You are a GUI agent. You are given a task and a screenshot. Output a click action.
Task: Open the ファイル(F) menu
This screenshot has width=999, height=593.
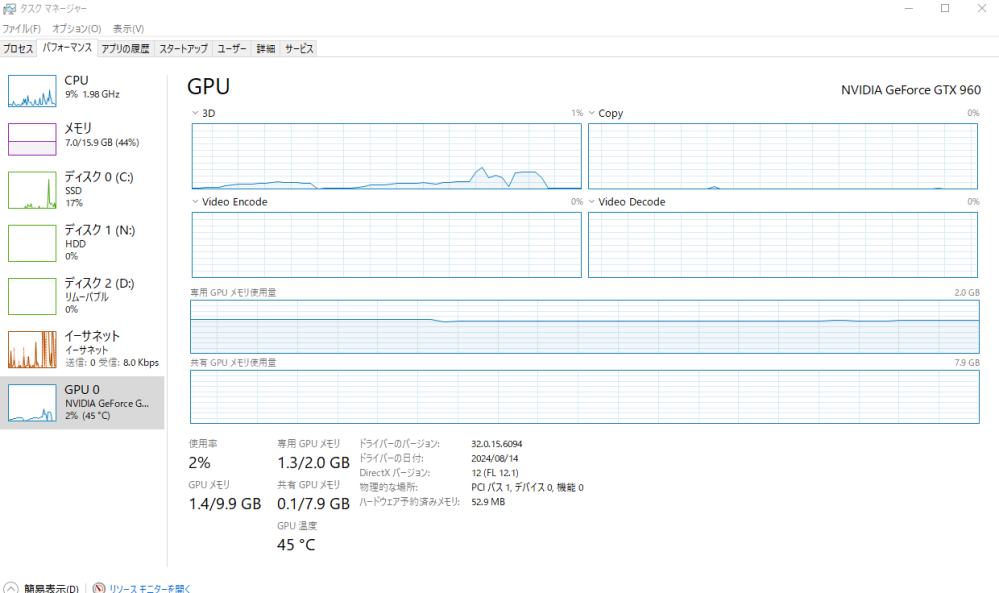(x=21, y=29)
